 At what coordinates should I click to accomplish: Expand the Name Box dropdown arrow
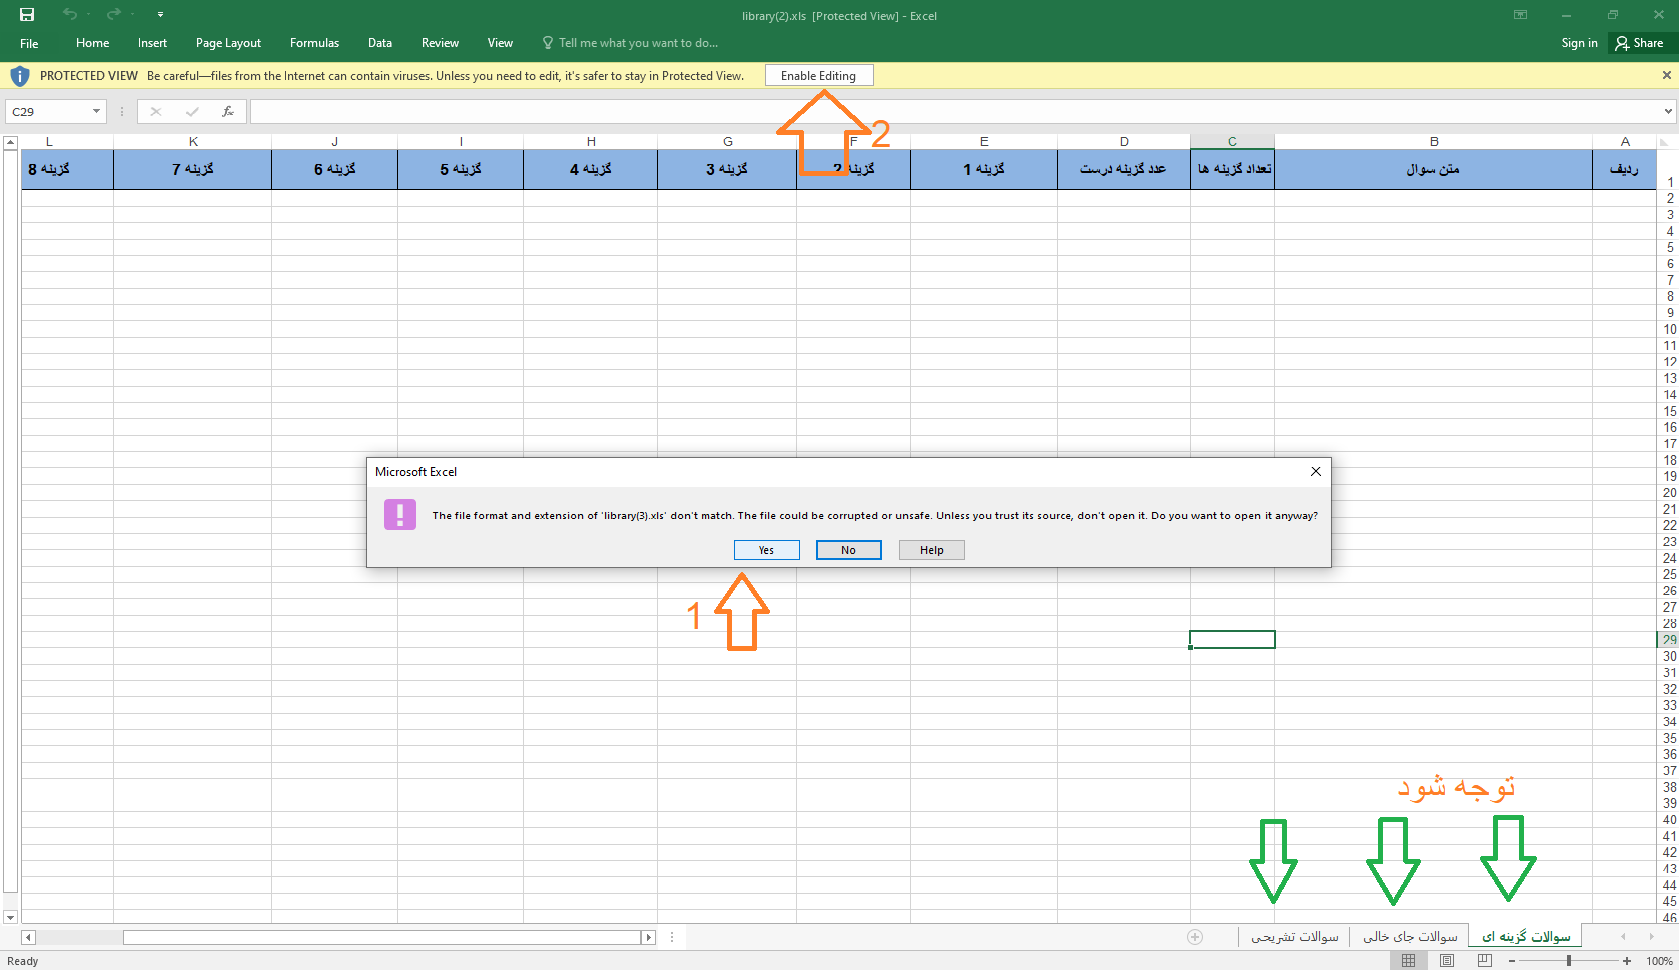97,112
